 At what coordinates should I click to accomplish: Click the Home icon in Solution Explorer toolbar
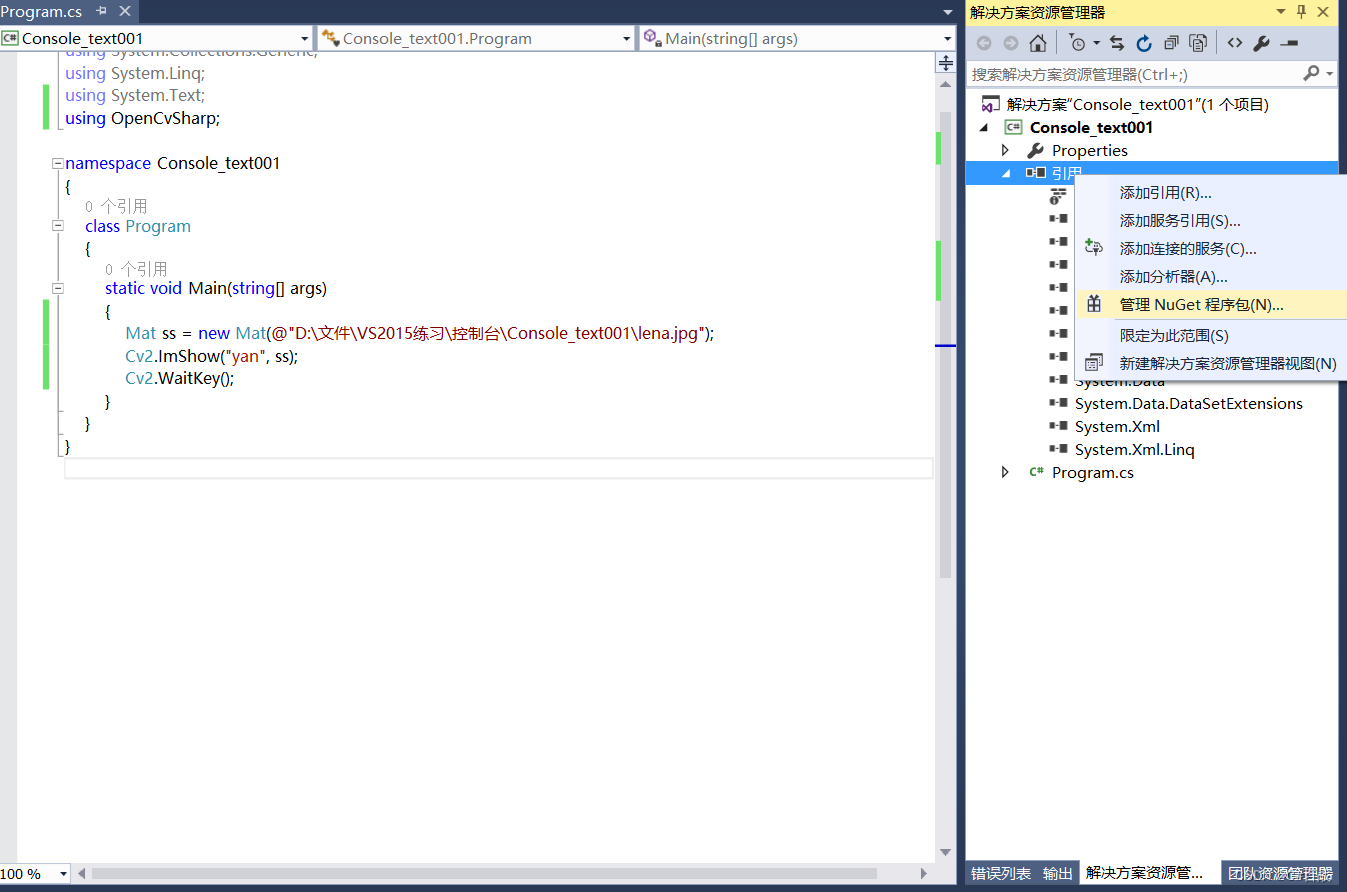pos(1038,43)
